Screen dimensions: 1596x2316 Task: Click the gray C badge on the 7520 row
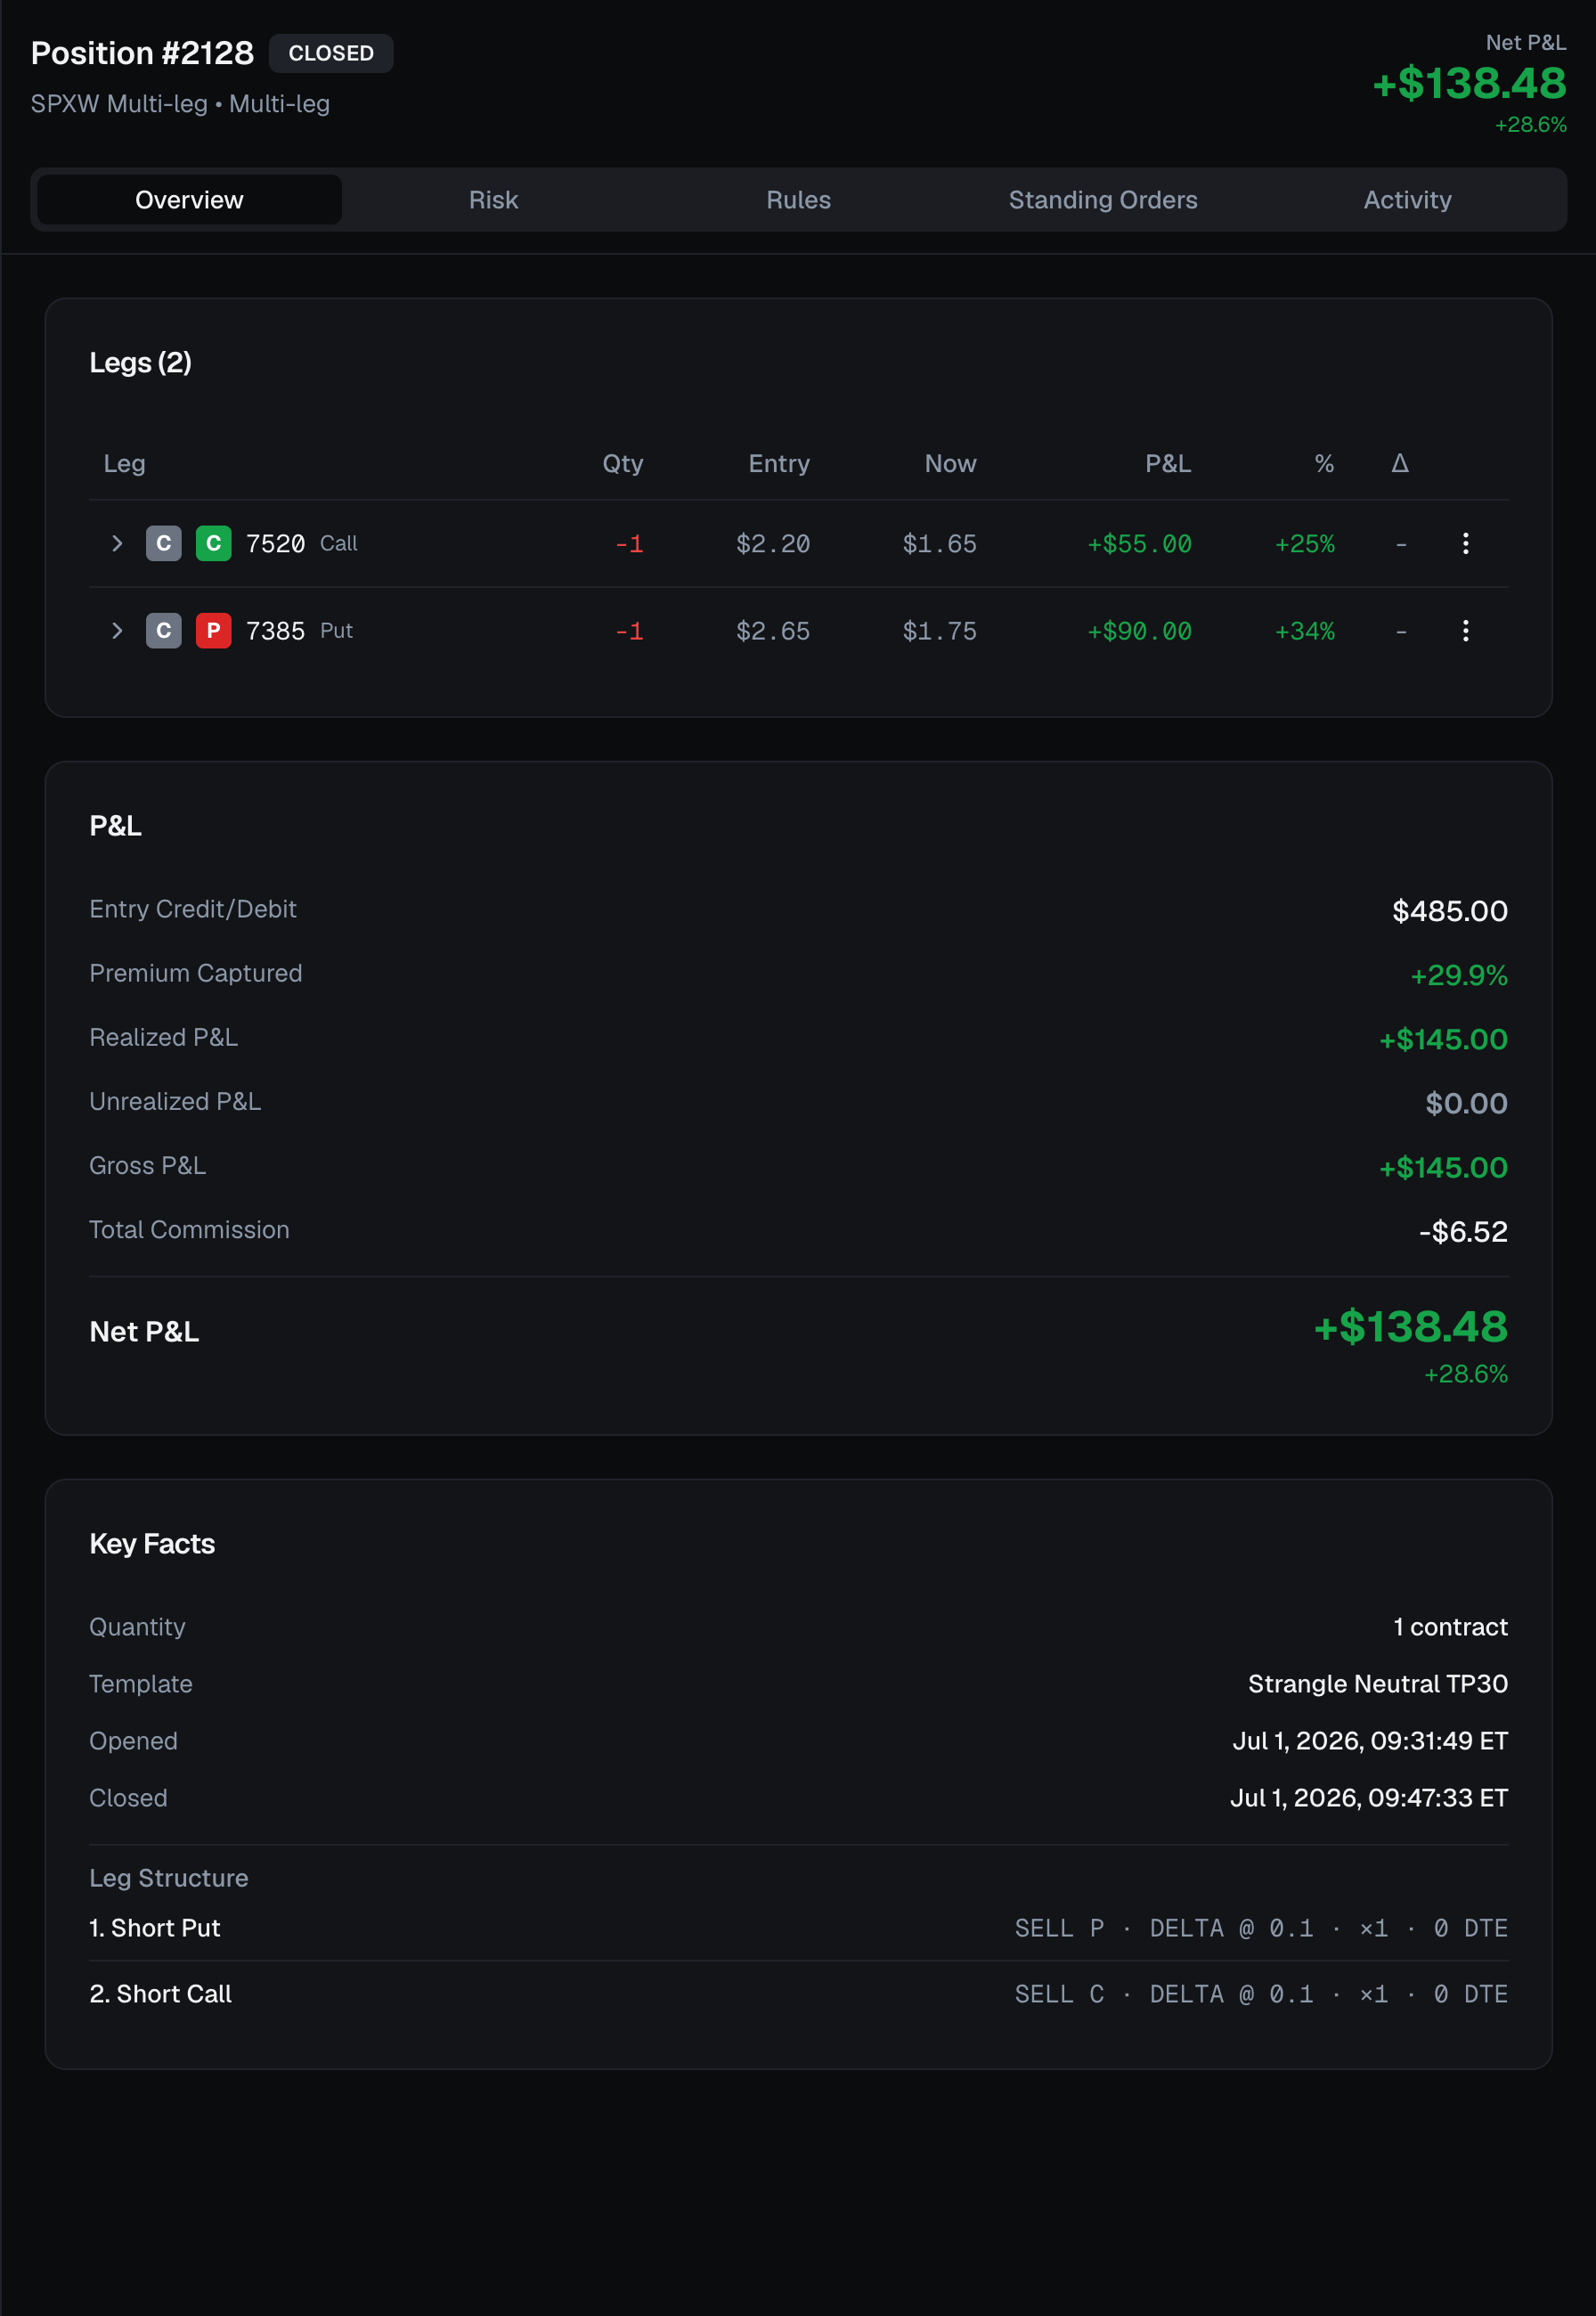pos(164,543)
